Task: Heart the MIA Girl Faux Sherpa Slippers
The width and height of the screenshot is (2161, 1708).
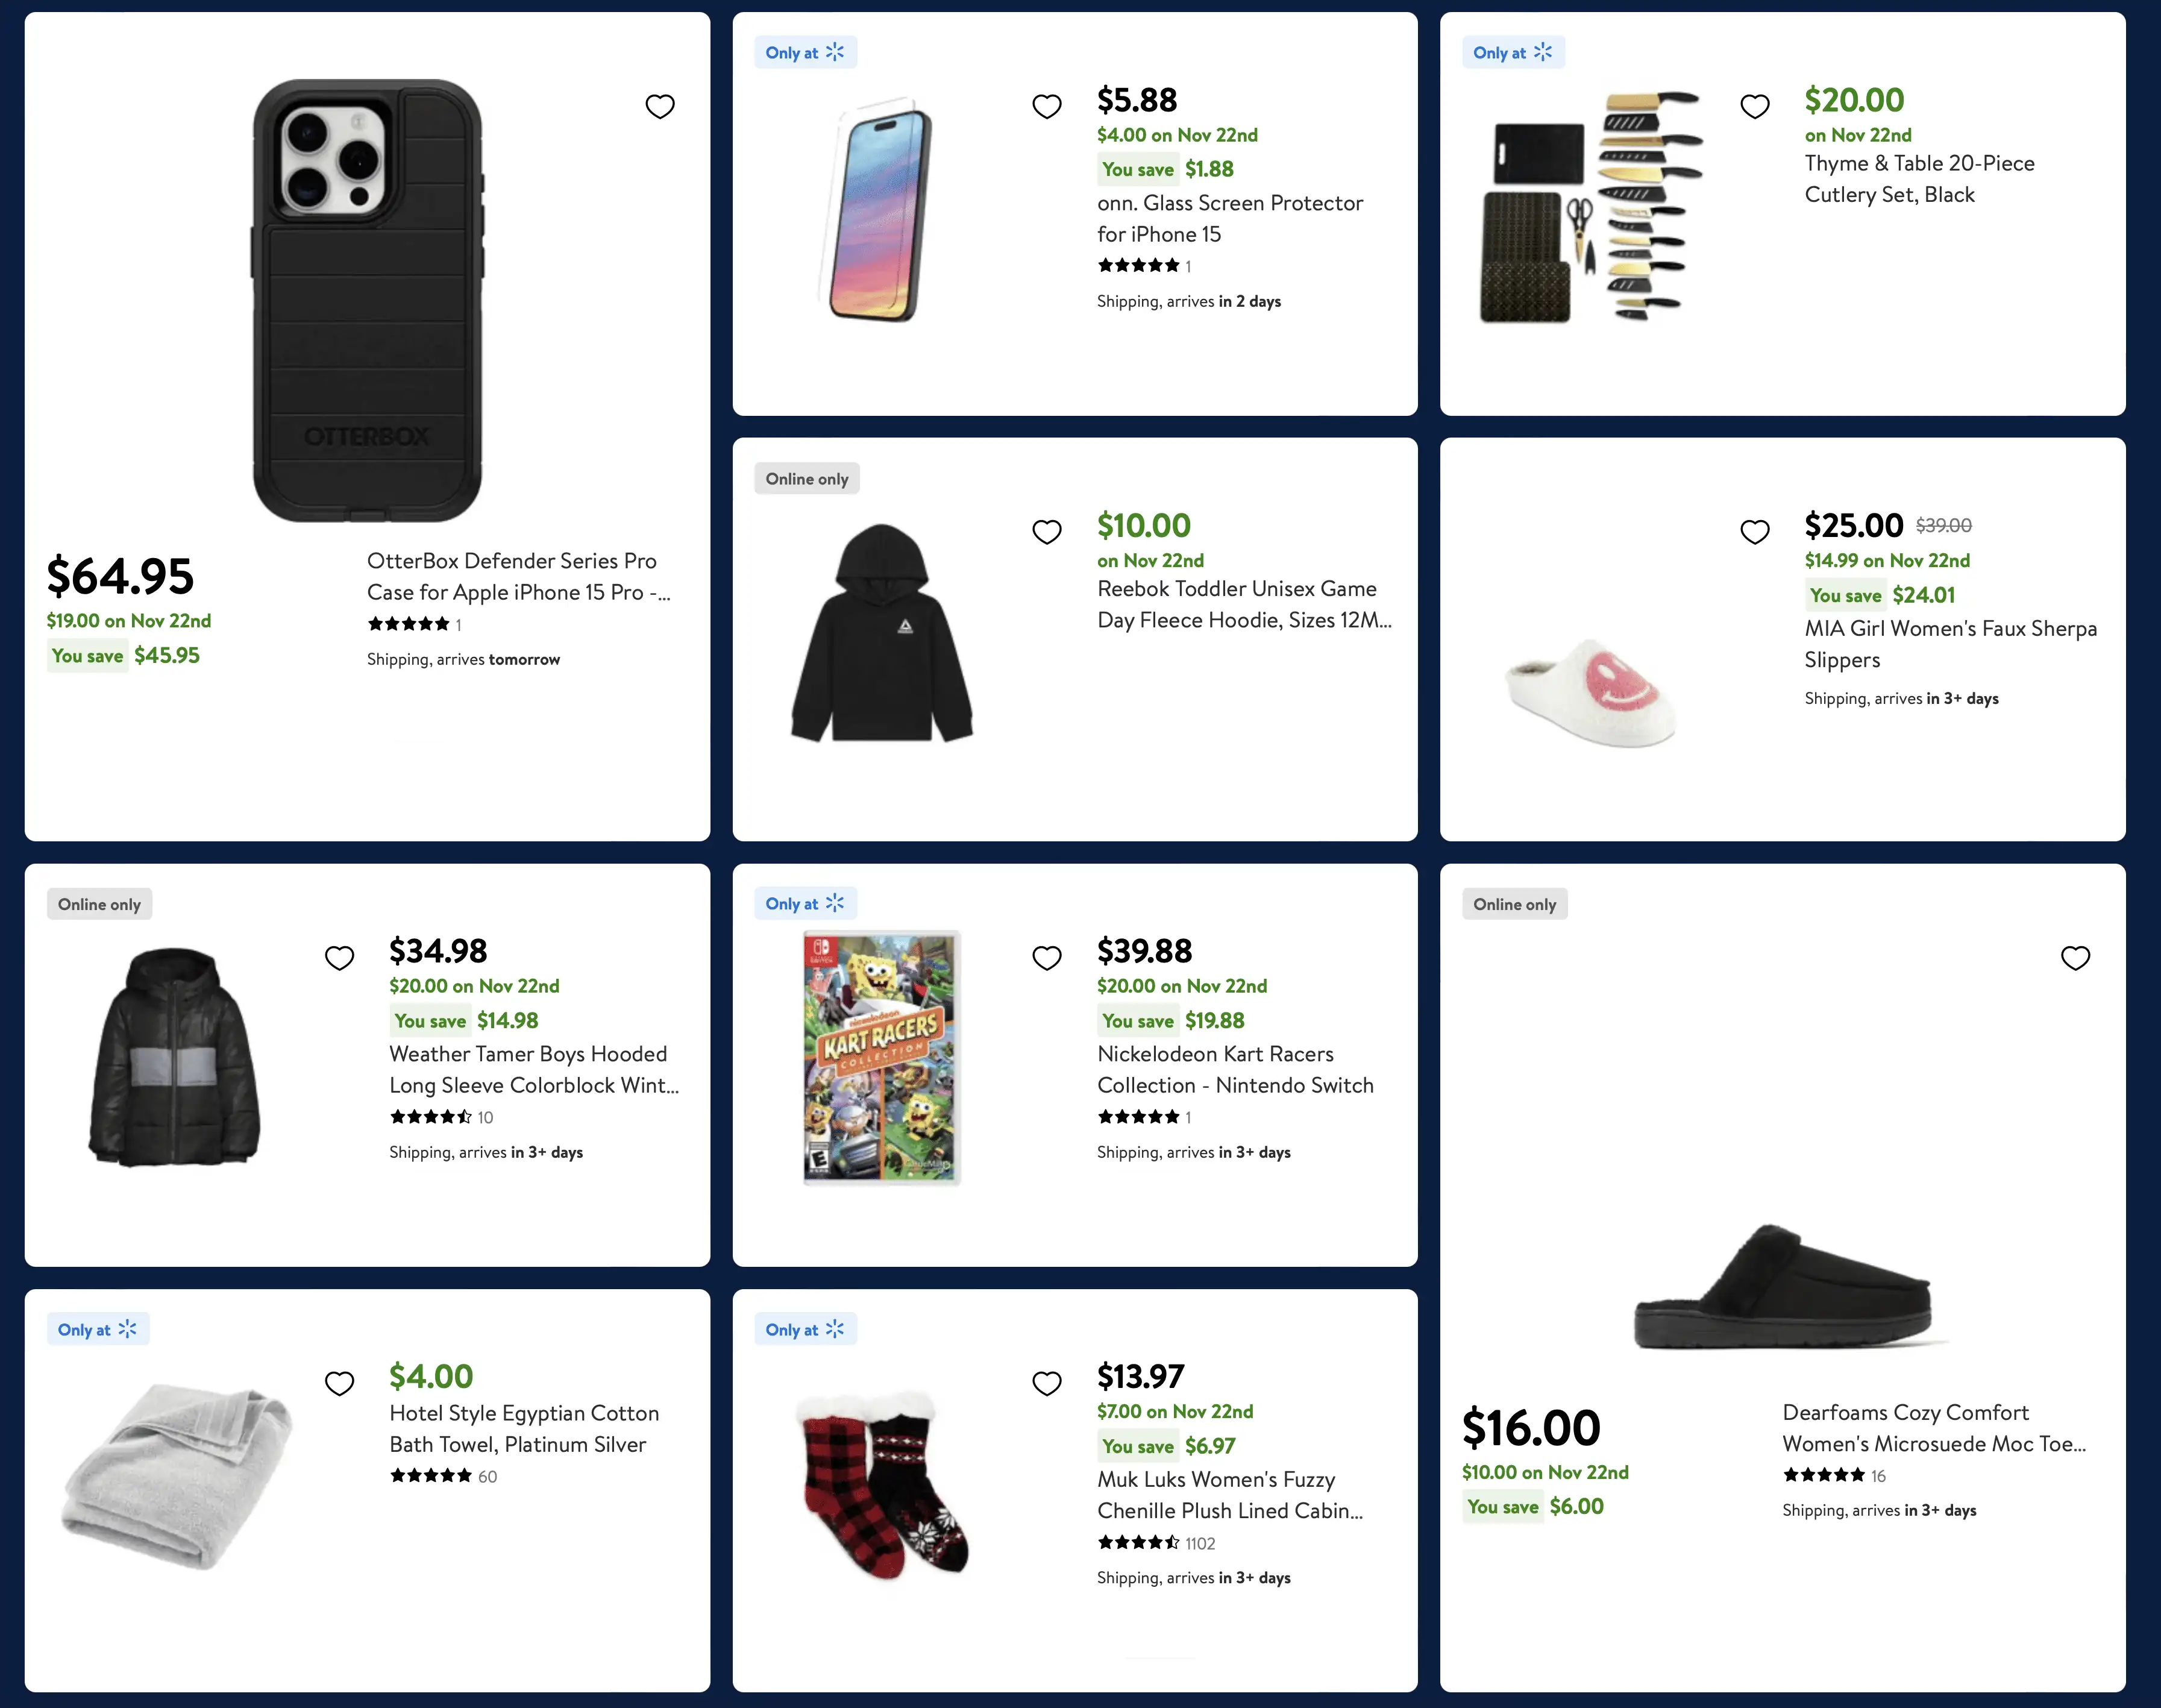Action: pos(1754,531)
